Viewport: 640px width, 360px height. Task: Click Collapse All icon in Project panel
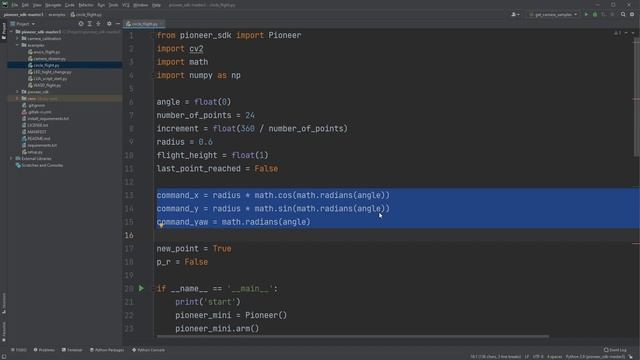pos(98,24)
